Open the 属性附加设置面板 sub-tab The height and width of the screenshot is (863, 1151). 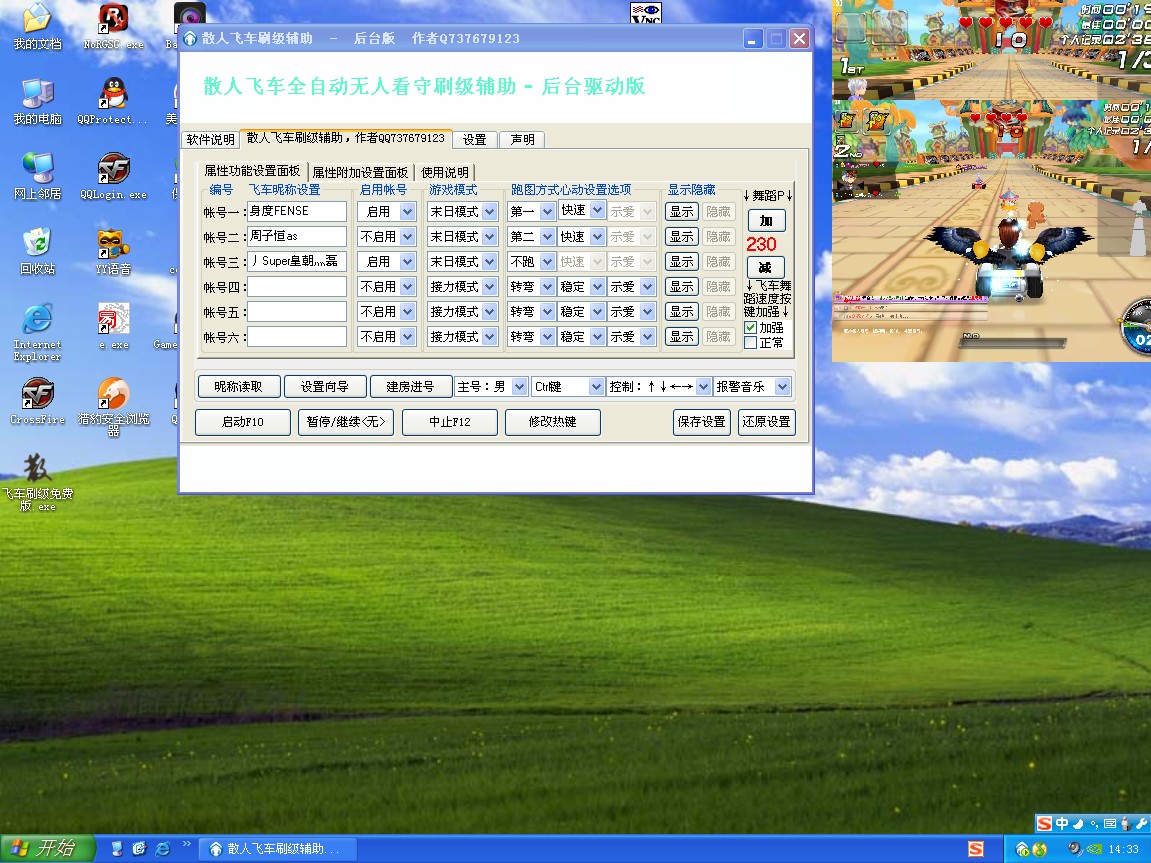pyautogui.click(x=360, y=172)
